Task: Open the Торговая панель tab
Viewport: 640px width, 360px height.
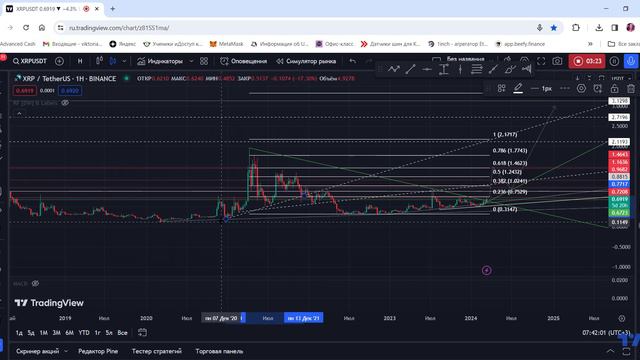Action: [219, 351]
